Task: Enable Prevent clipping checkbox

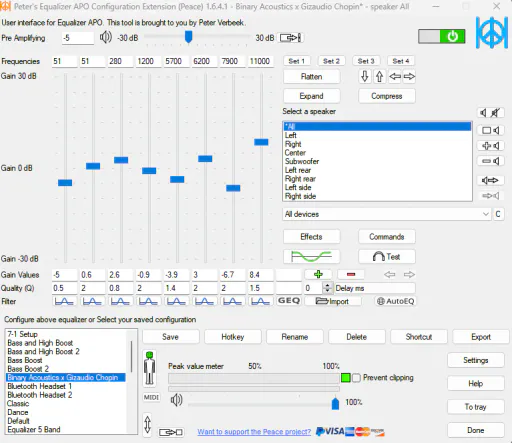Action: 356,378
